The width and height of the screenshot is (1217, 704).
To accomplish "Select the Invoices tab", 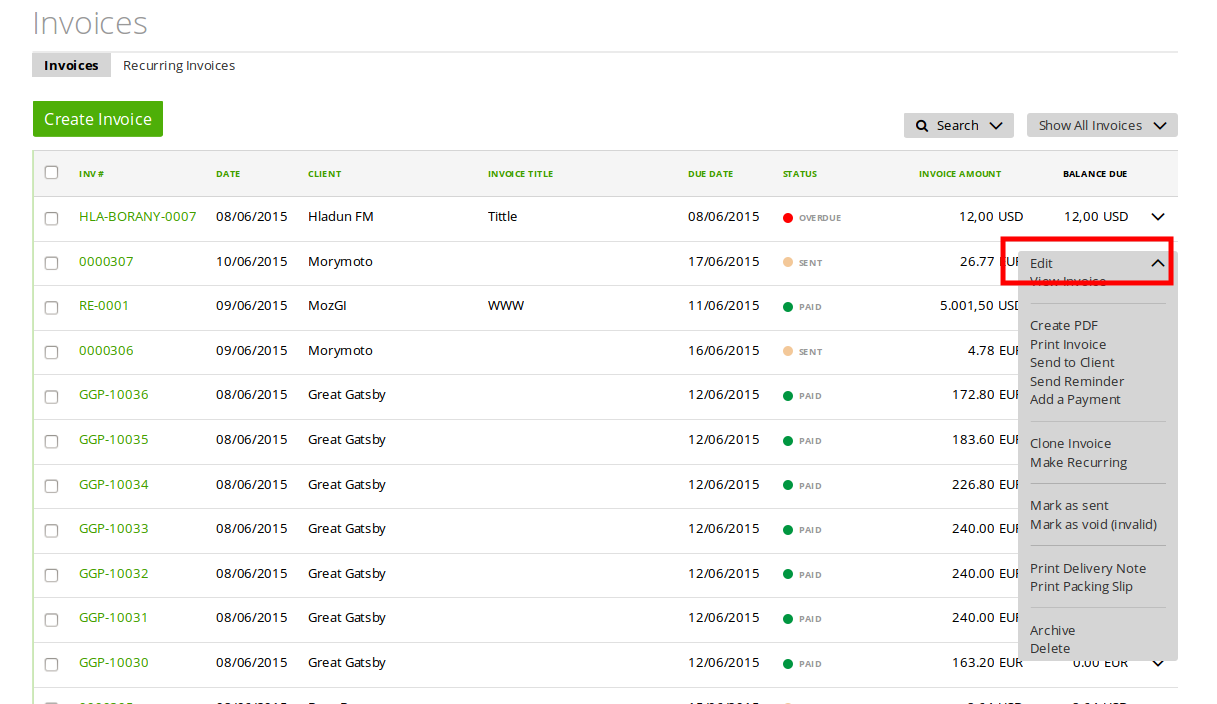I will (x=71, y=65).
